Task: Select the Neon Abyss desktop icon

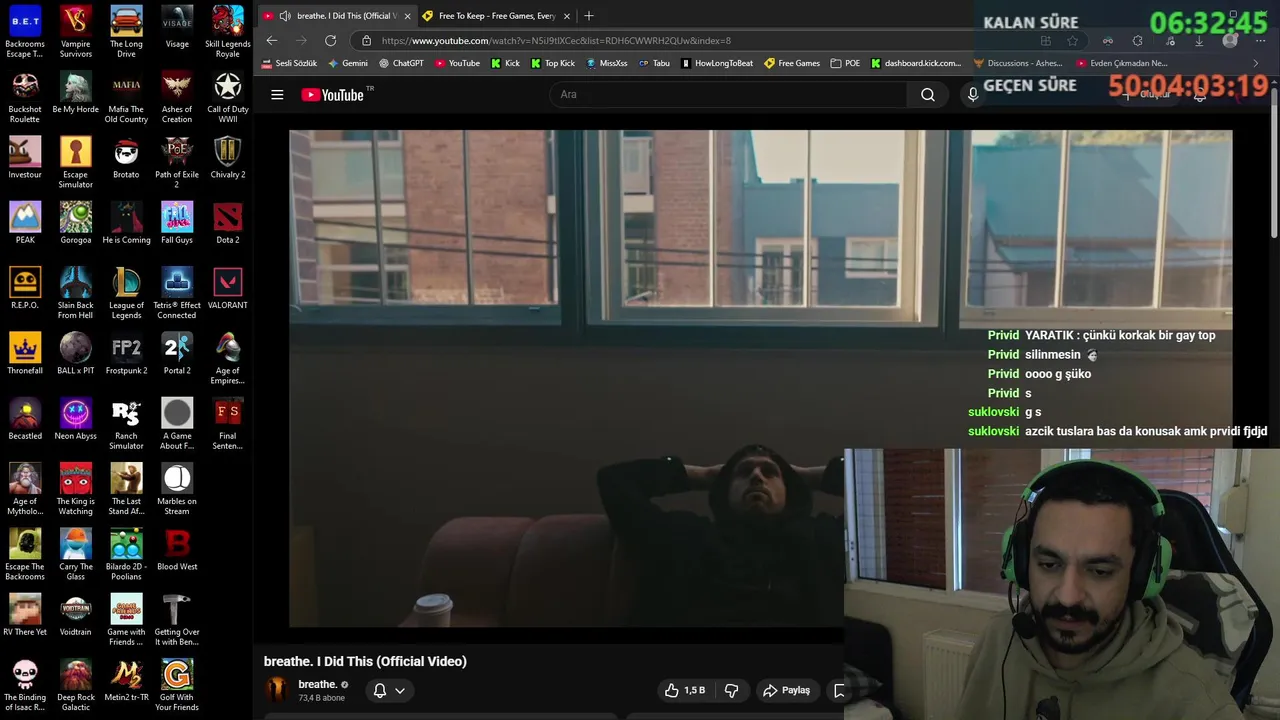Action: (x=76, y=419)
